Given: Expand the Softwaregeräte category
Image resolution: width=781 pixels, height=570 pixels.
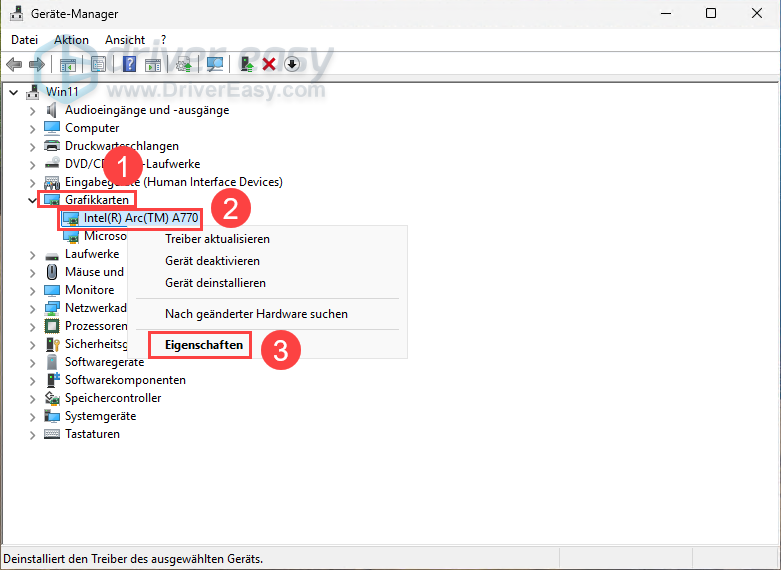Looking at the screenshot, I should click(32, 363).
